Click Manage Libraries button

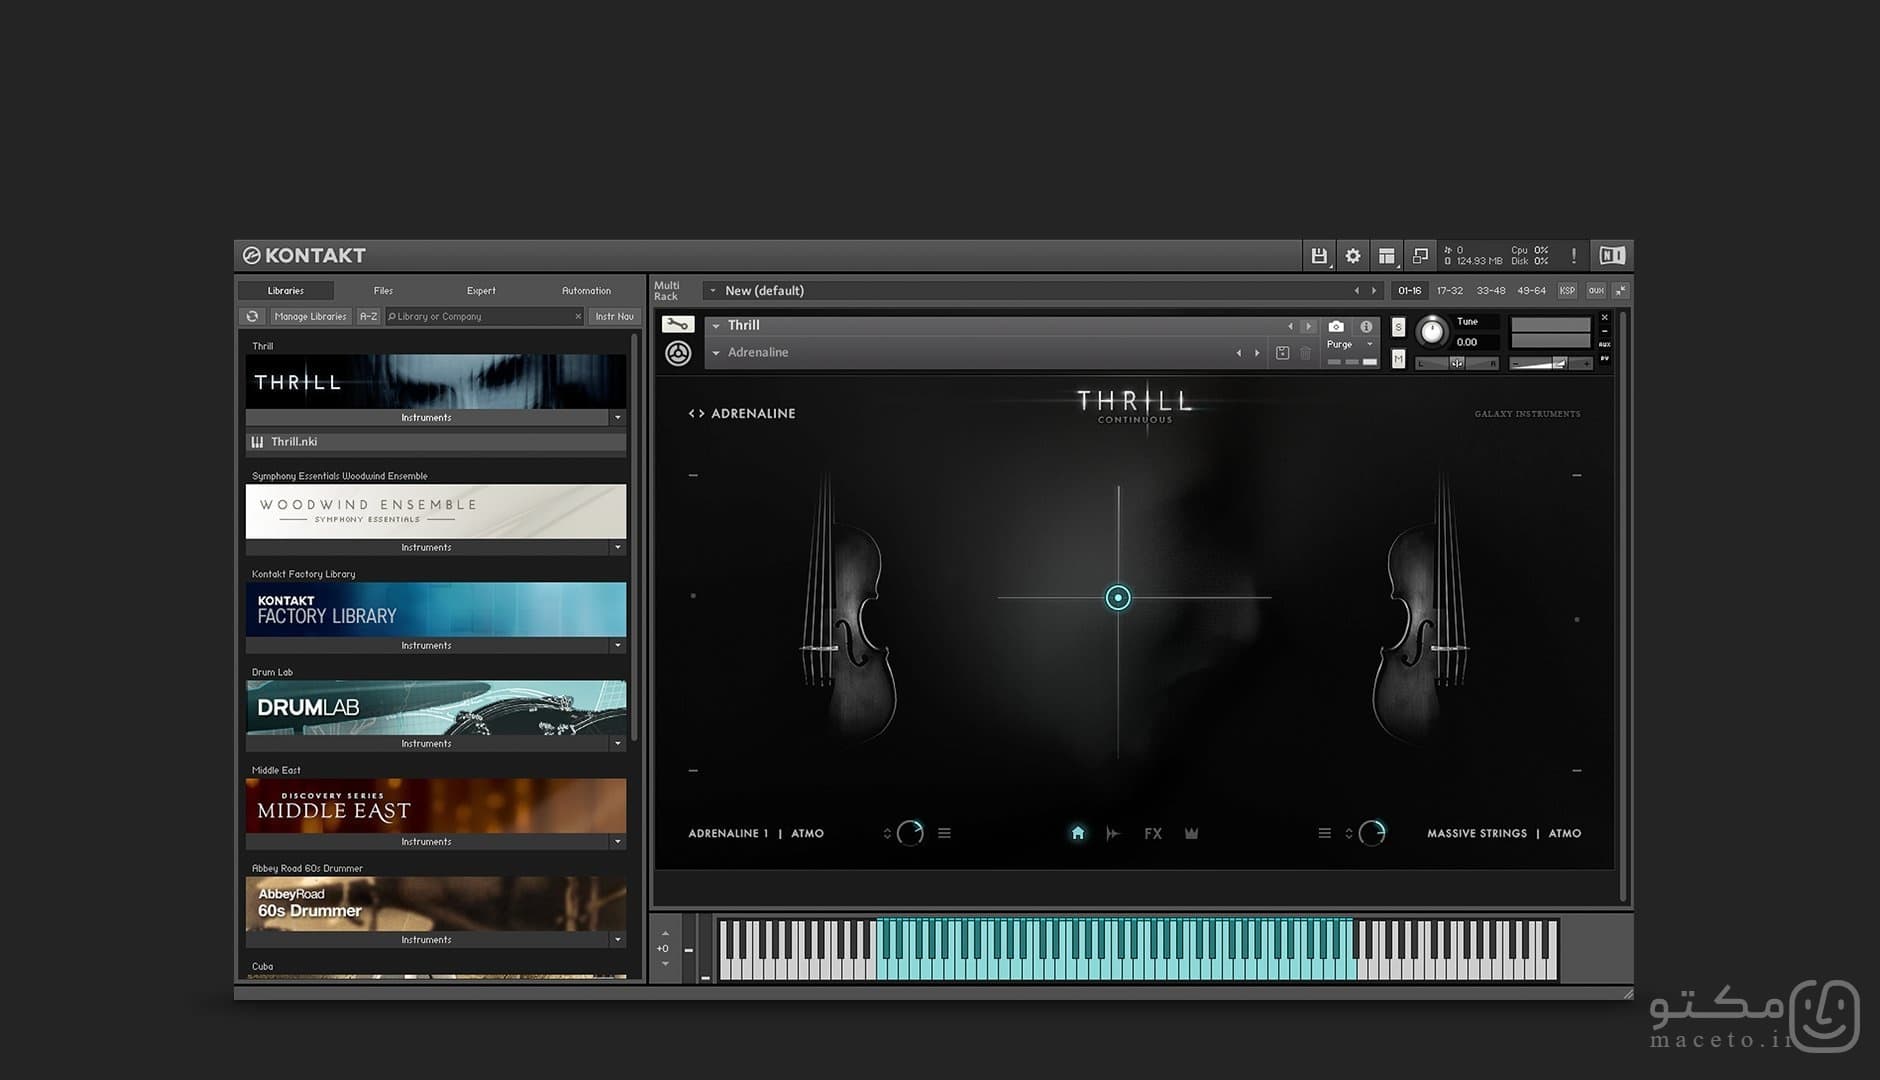tap(310, 316)
